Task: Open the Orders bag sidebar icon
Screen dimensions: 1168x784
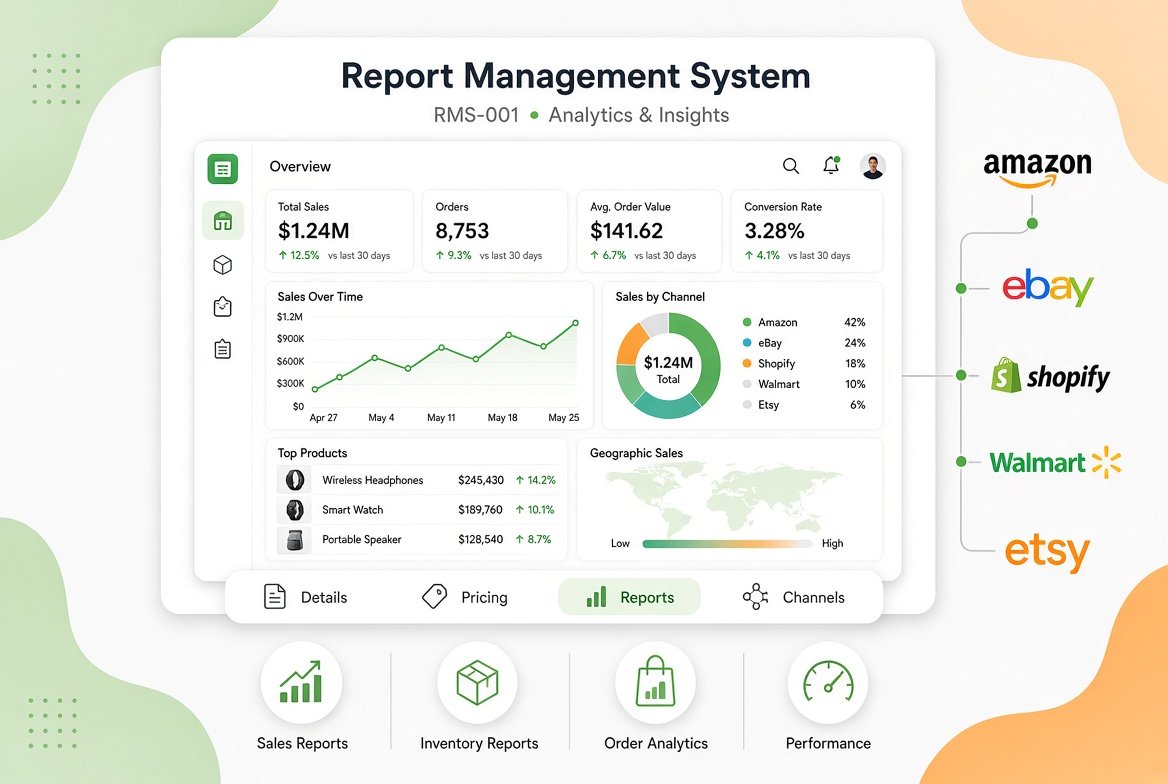Action: pos(223,306)
